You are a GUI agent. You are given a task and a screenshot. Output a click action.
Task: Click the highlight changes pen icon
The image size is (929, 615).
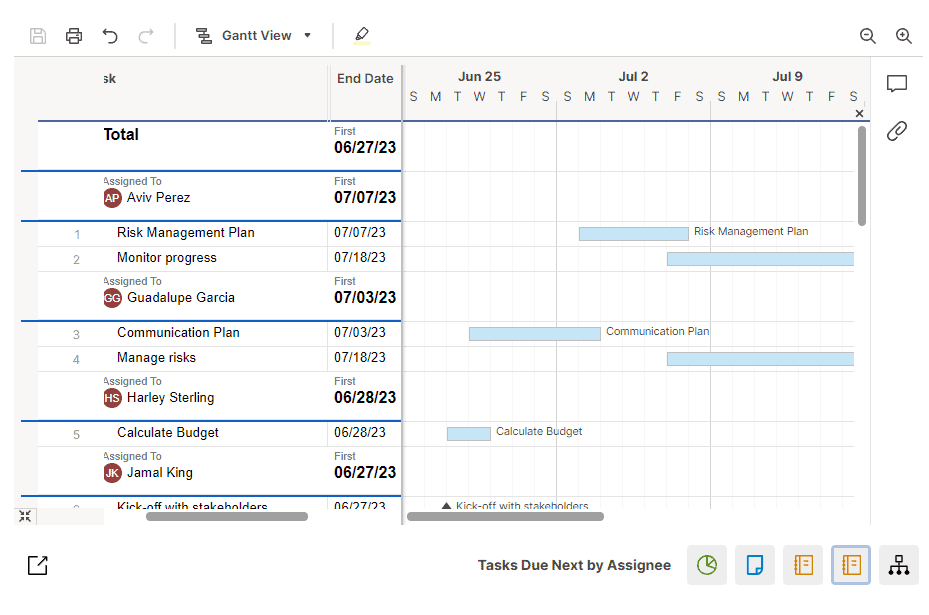point(361,36)
